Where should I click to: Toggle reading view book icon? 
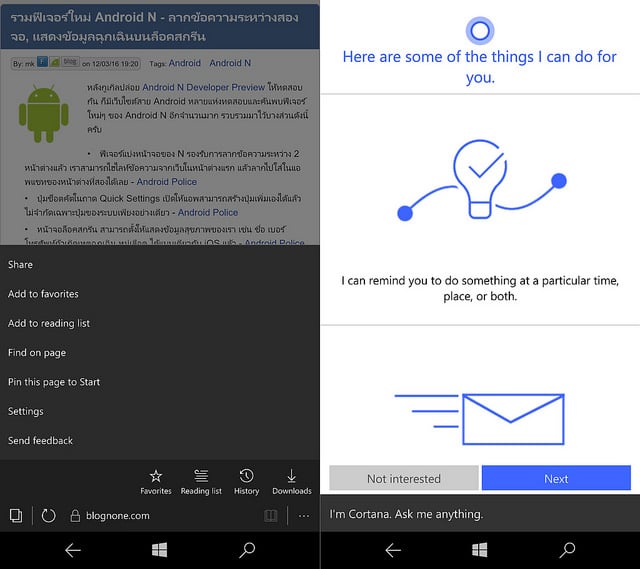coord(271,516)
